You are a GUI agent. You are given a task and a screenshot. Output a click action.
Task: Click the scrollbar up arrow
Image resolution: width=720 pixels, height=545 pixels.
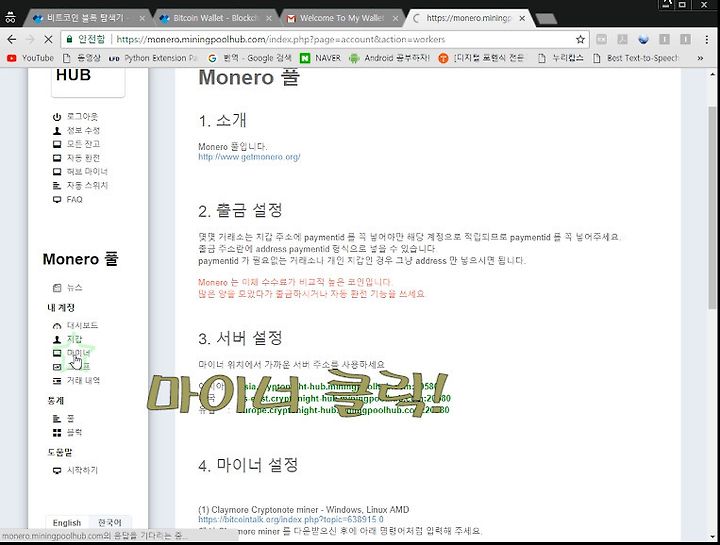point(712,74)
